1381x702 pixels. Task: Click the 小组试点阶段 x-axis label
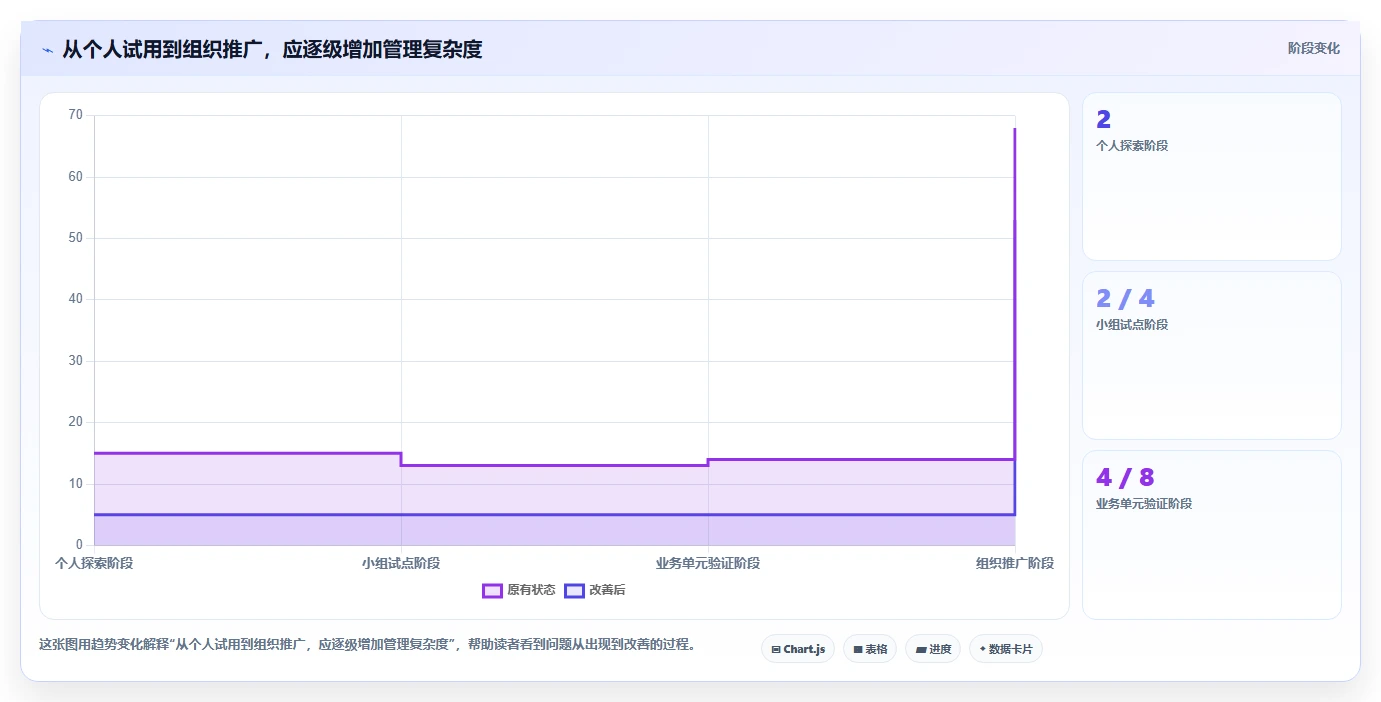401,563
